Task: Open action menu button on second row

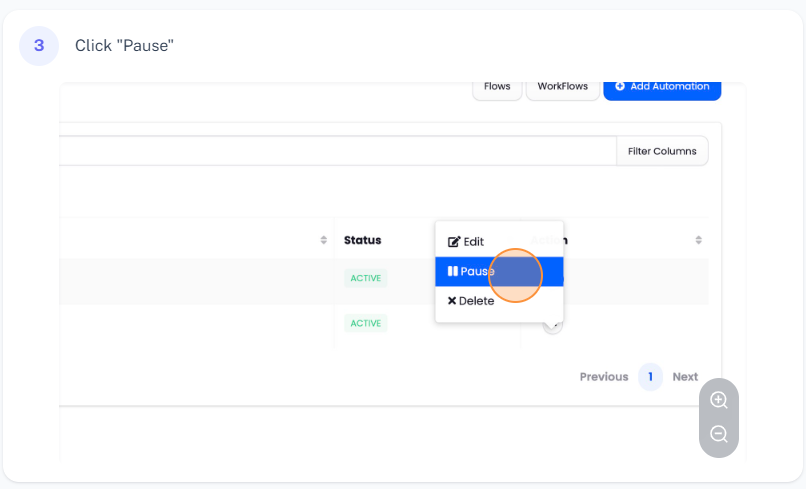Action: [553, 324]
